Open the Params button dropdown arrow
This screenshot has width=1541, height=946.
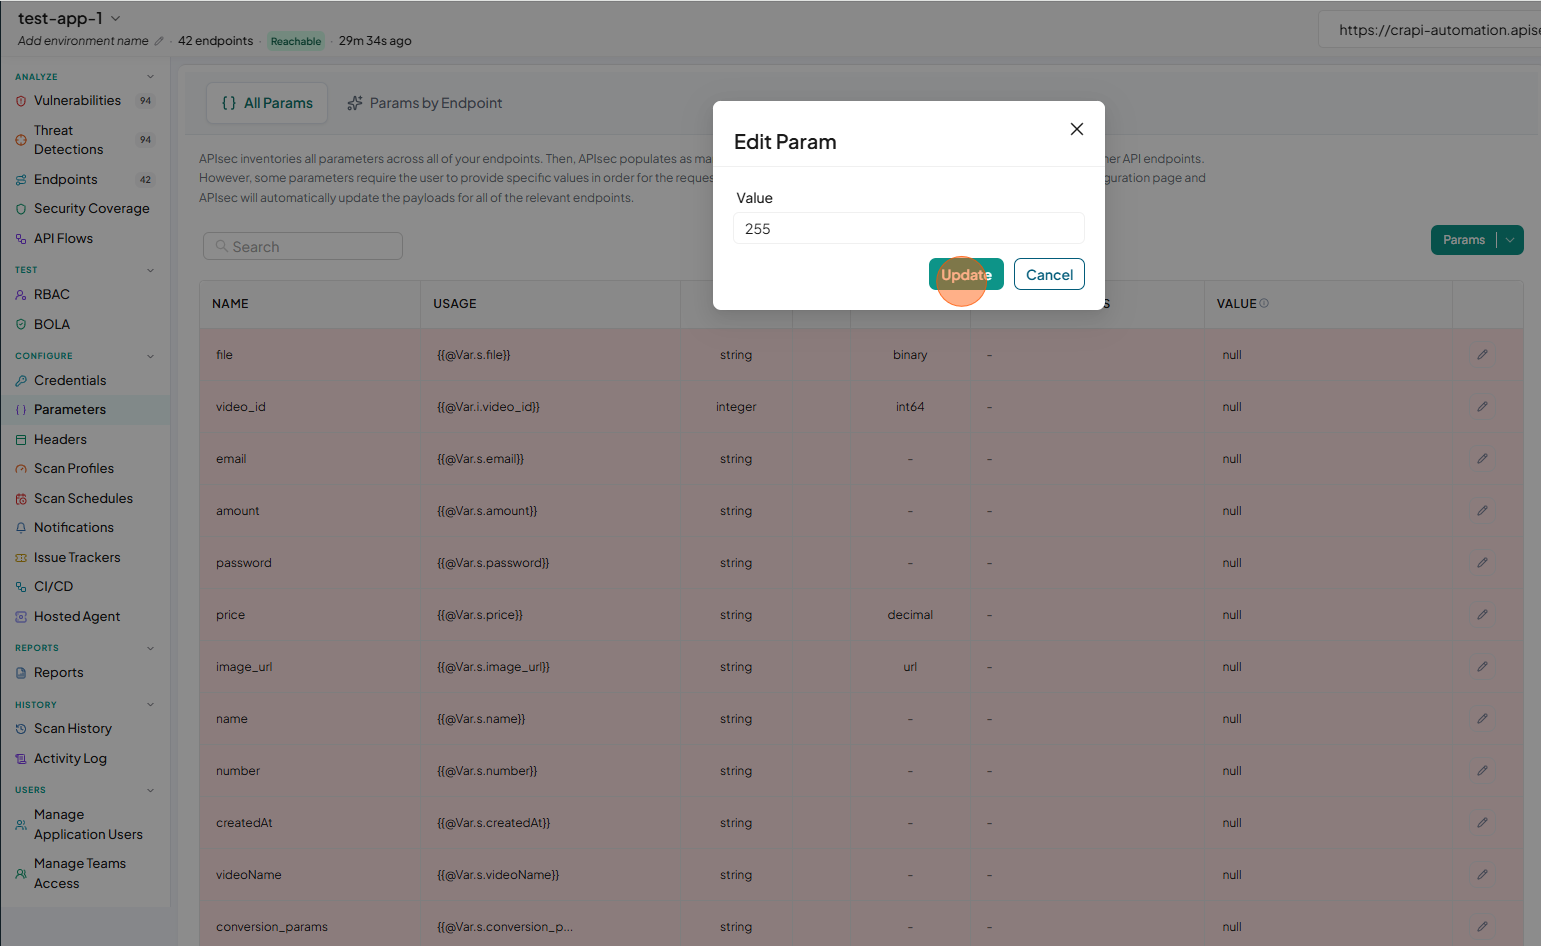pos(1510,240)
